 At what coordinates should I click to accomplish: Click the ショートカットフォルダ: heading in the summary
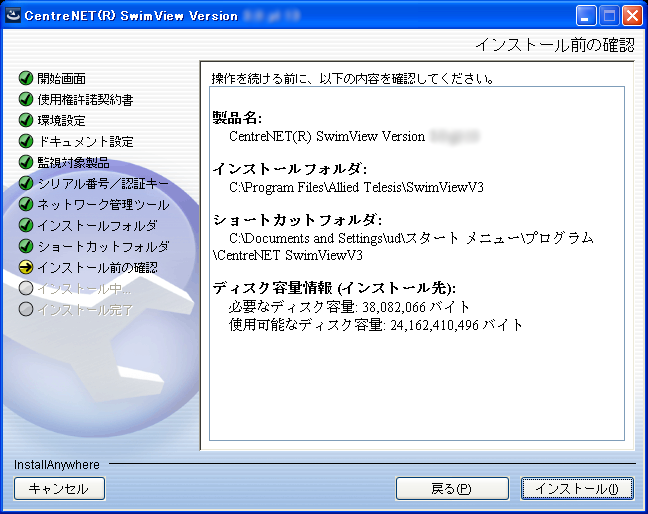[x=297, y=220]
